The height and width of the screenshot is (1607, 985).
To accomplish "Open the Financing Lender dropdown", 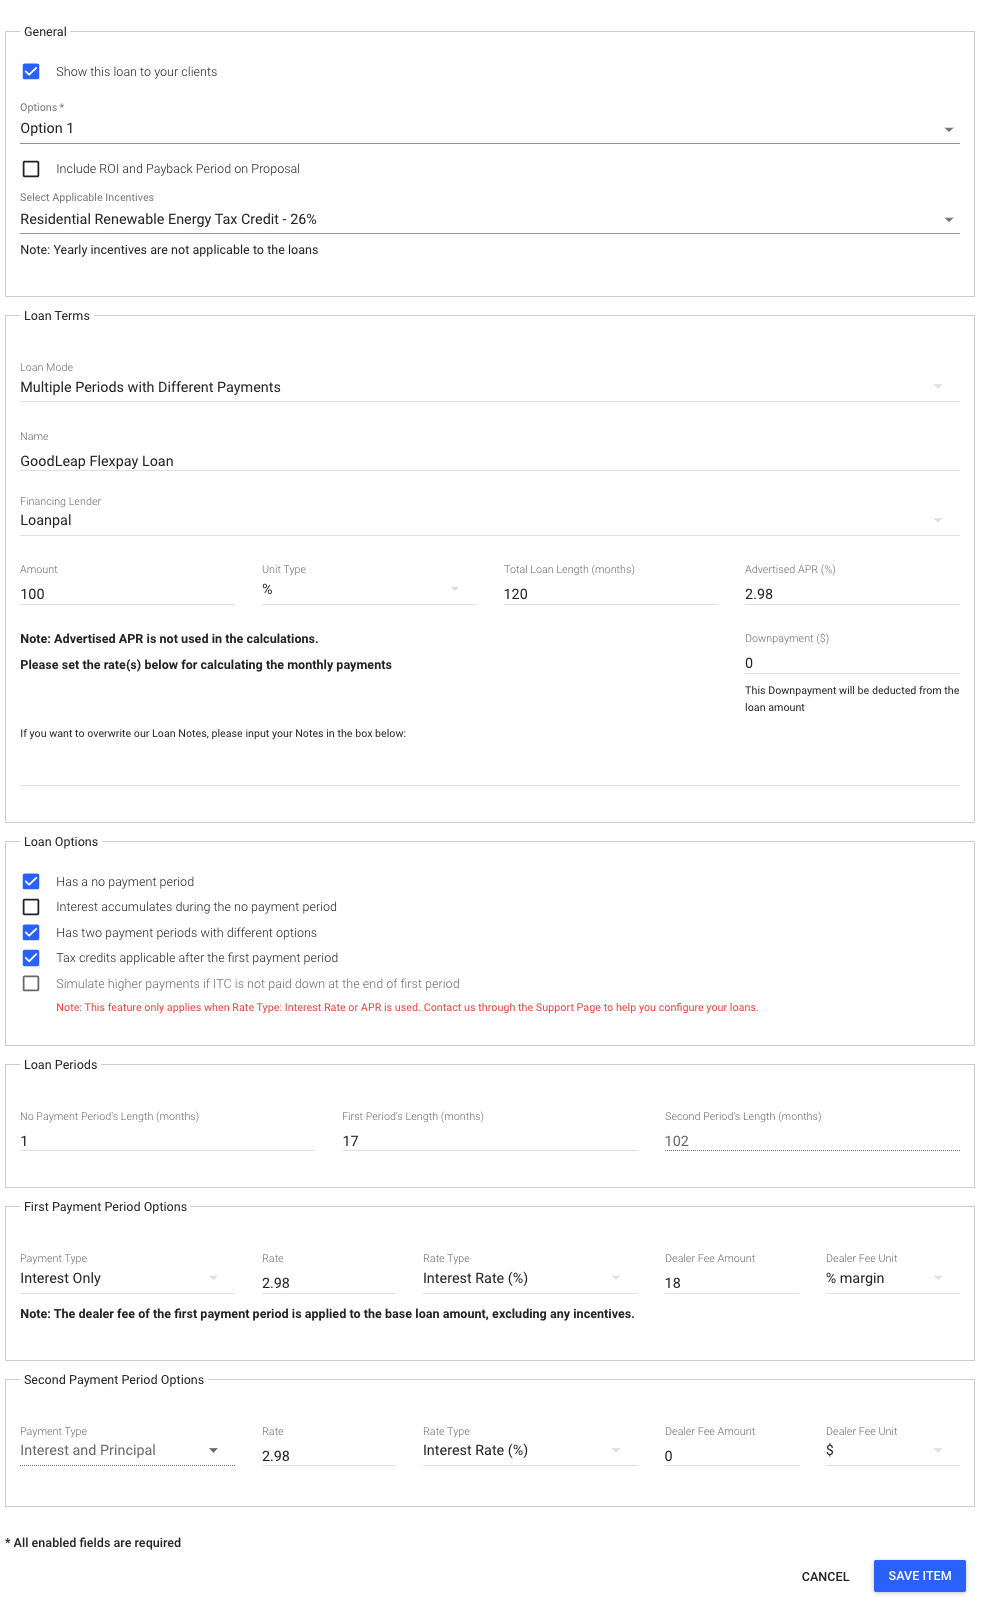I will click(938, 519).
